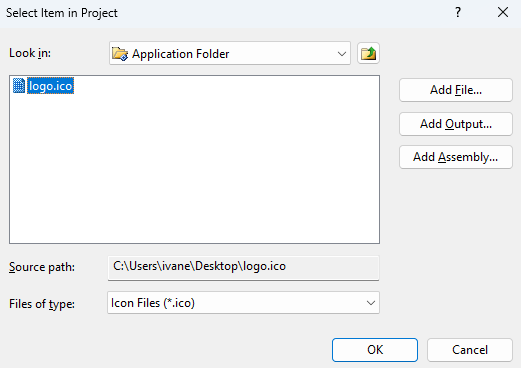Click the logo.ico file icon

(19, 86)
